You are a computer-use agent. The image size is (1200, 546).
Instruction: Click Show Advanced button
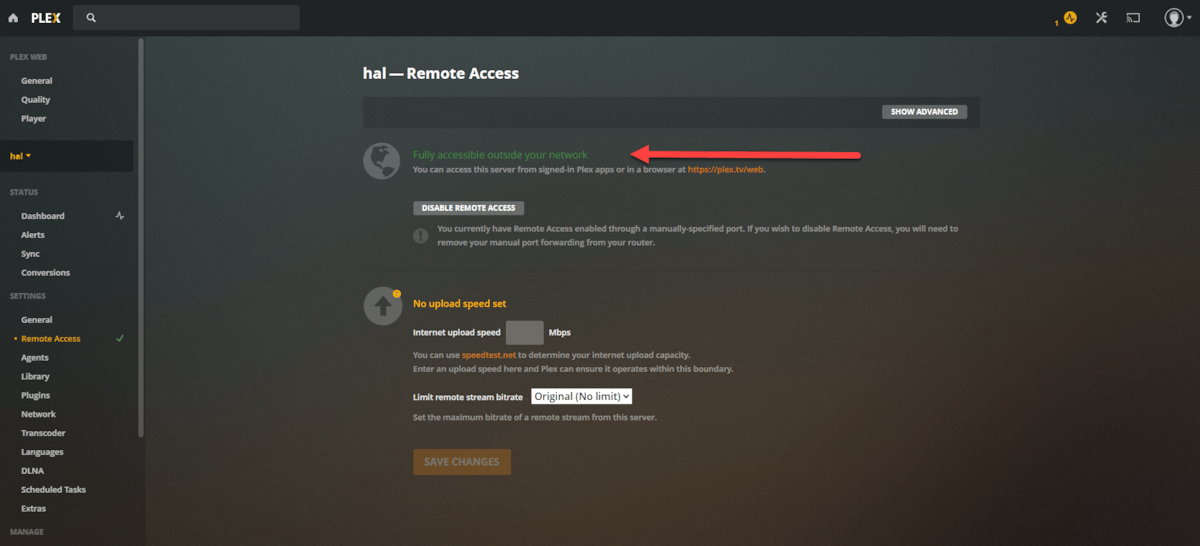[924, 112]
